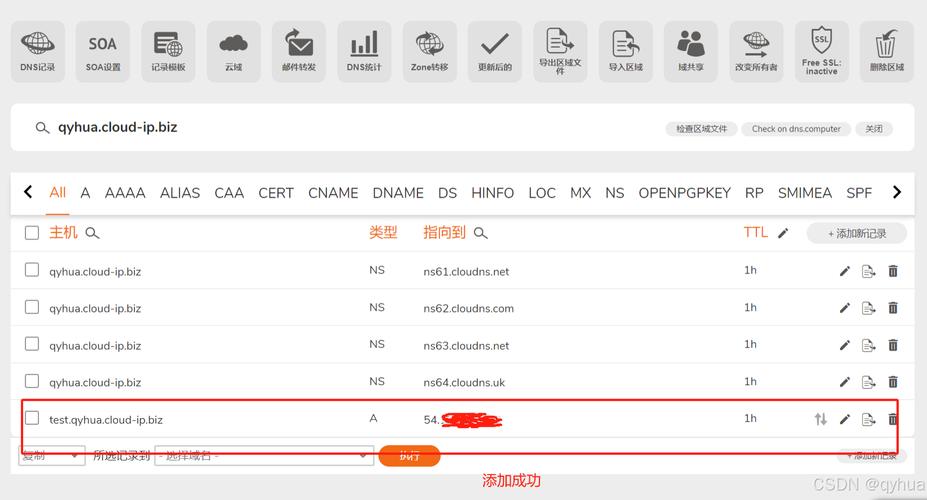Switch to the OPENPGPKEY record tab
927x500 pixels.
point(685,193)
